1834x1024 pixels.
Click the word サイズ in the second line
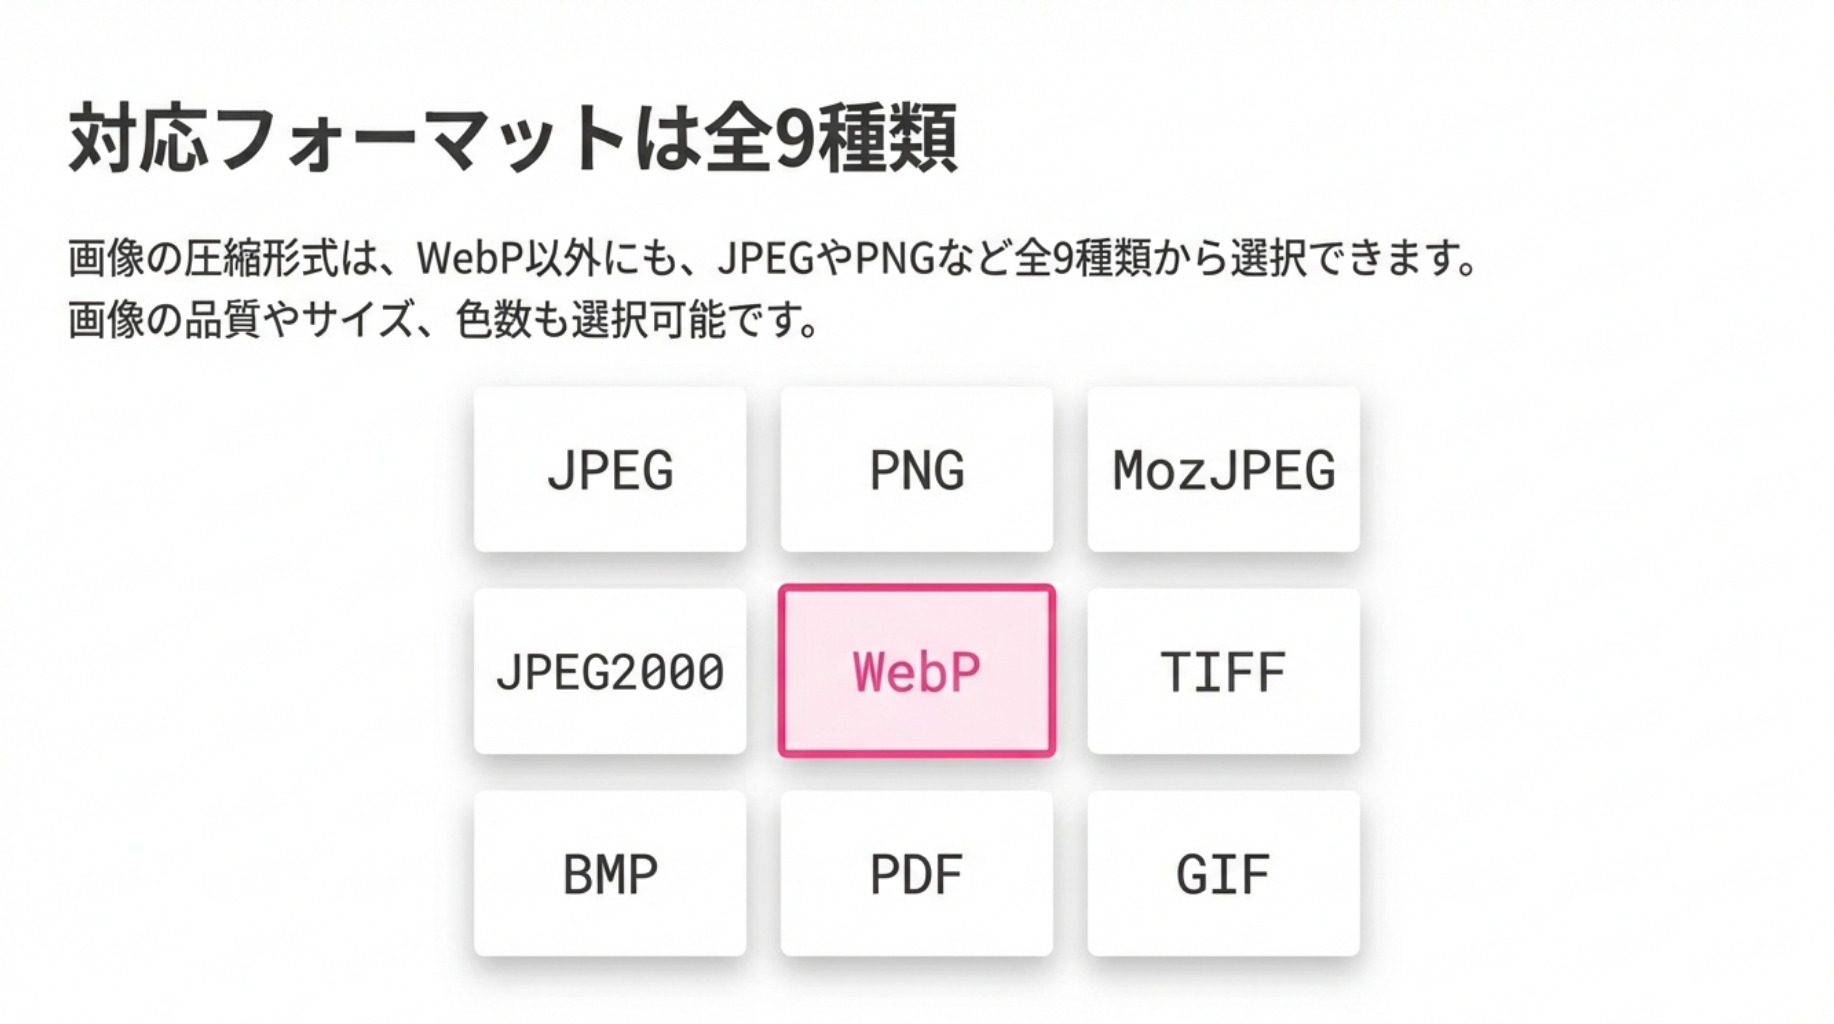358,321
